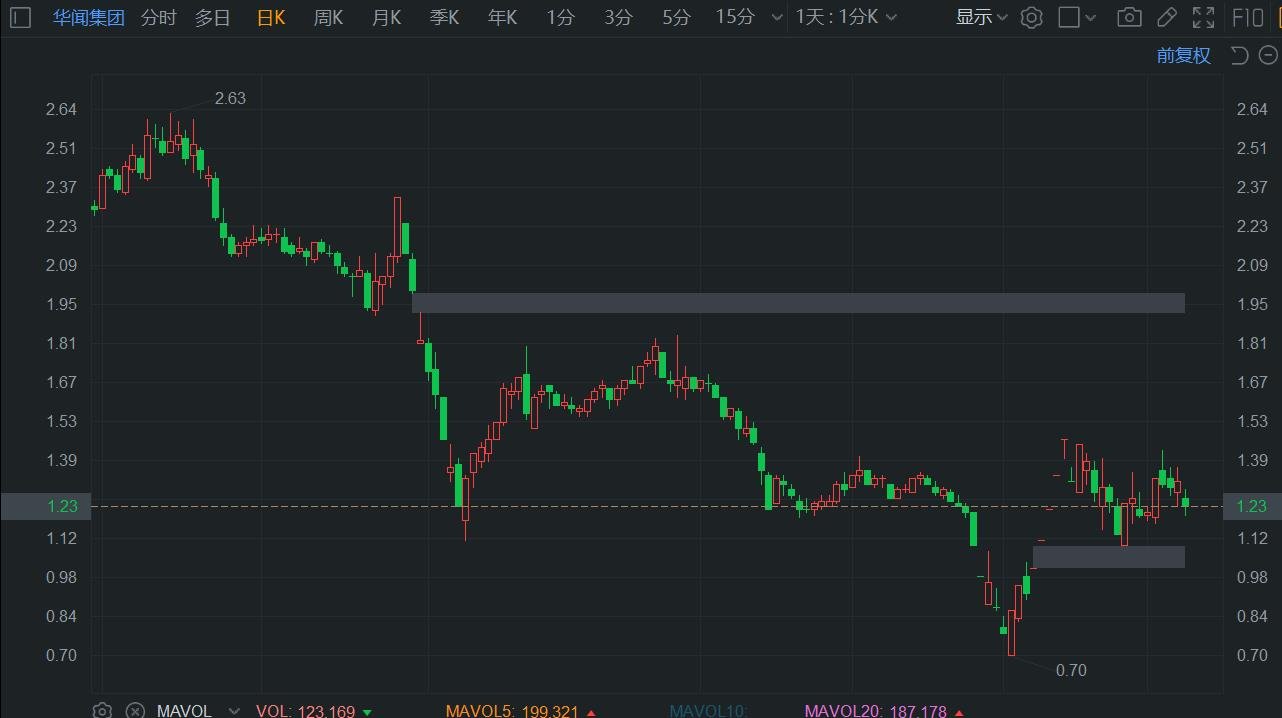Expand the MAVOL indicator dropdown
Viewport: 1282px width, 718px height.
point(234,711)
